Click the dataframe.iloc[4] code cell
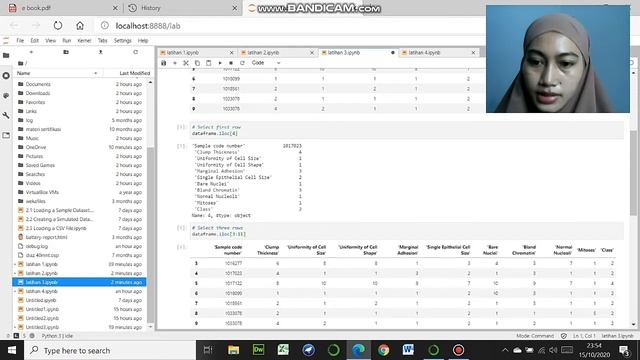The image size is (640, 360). pyautogui.click(x=407, y=130)
